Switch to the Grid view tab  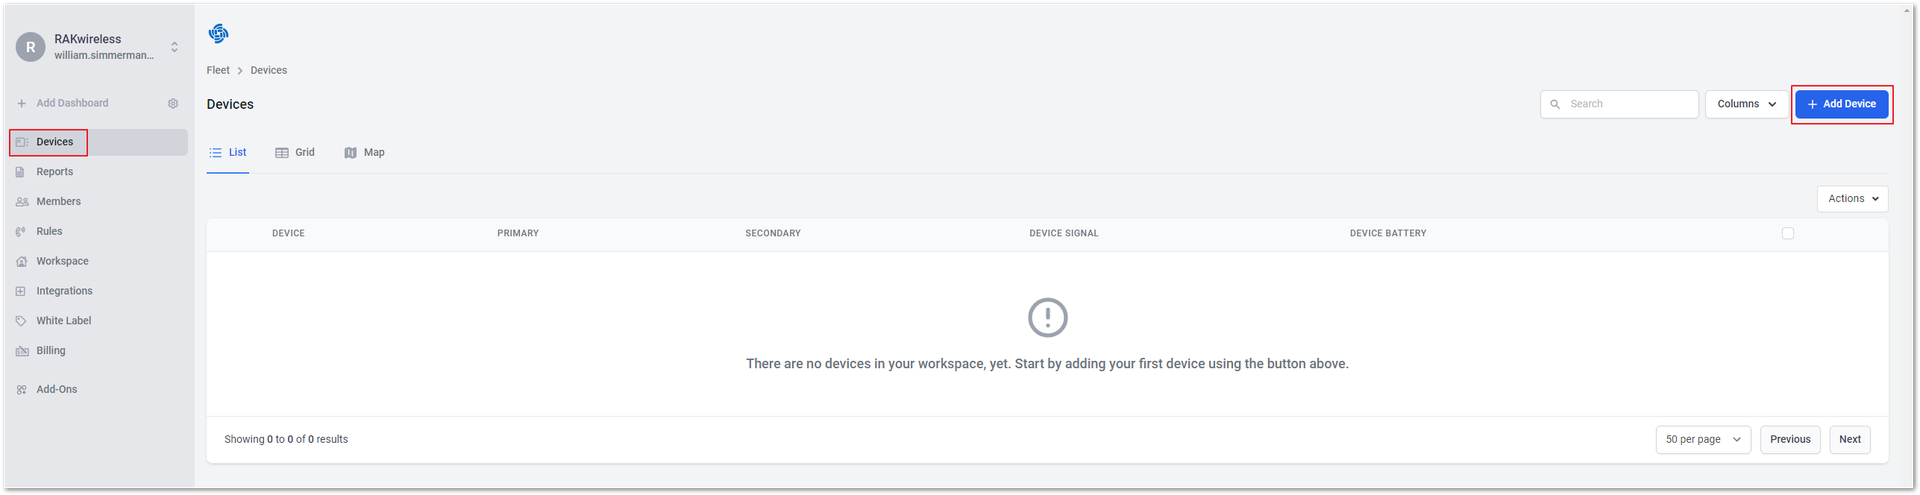point(295,153)
